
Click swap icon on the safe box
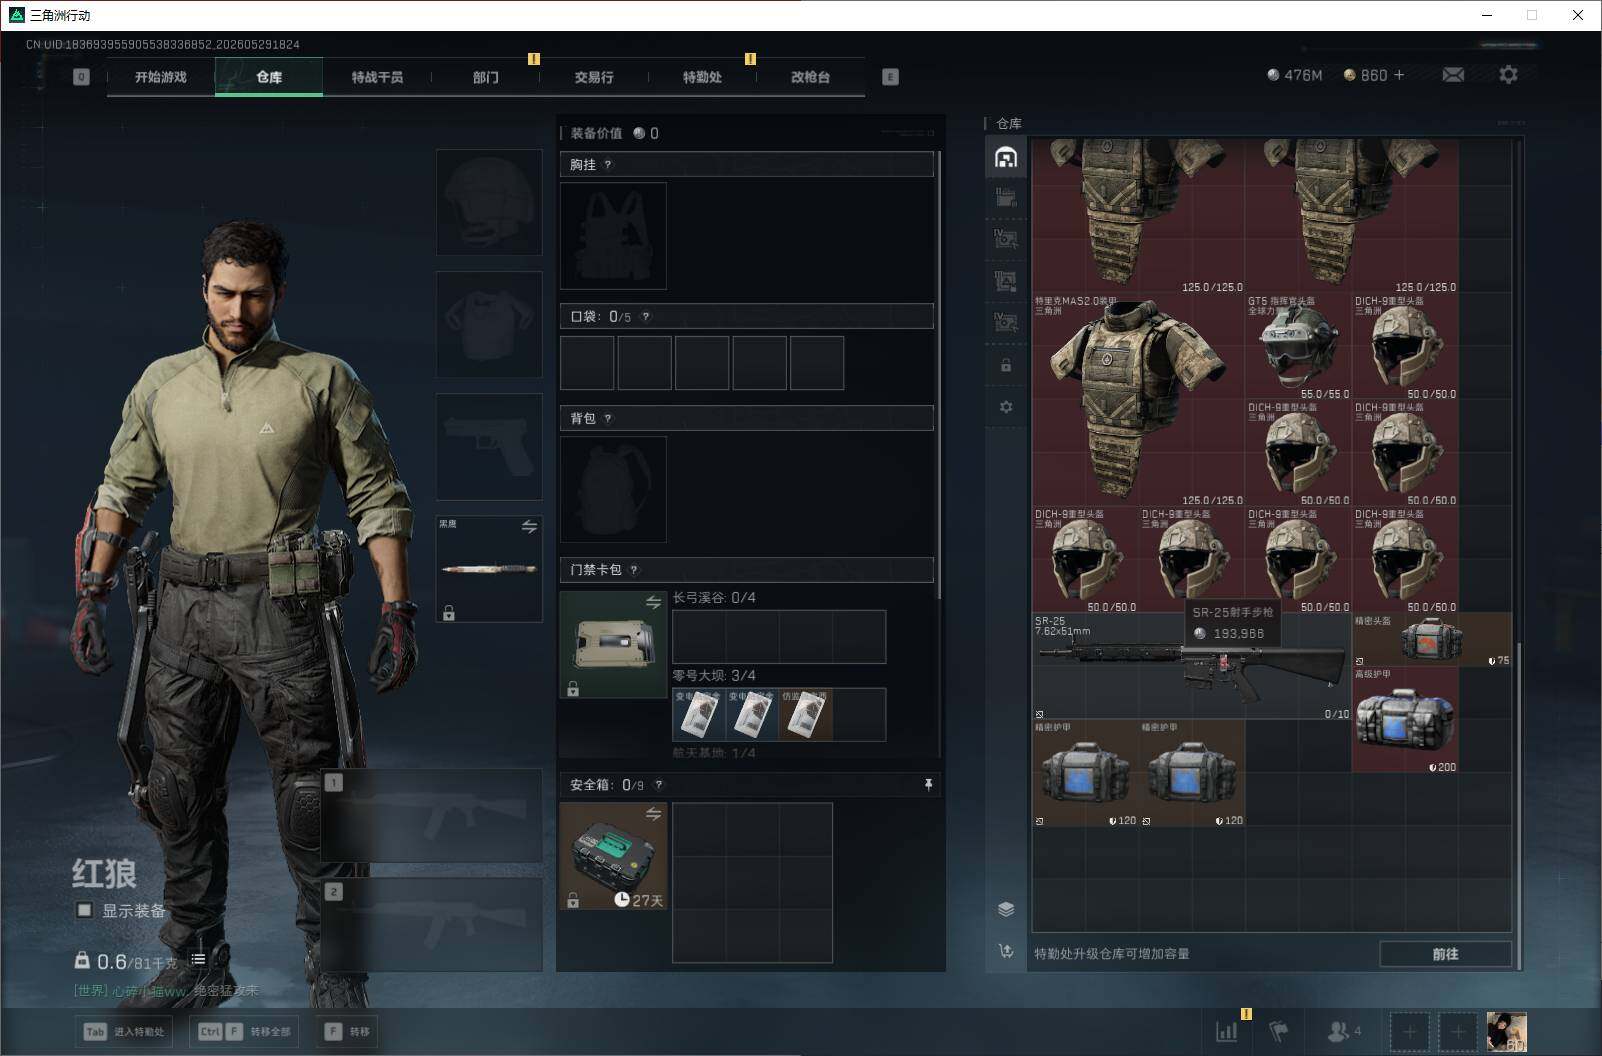coord(653,814)
